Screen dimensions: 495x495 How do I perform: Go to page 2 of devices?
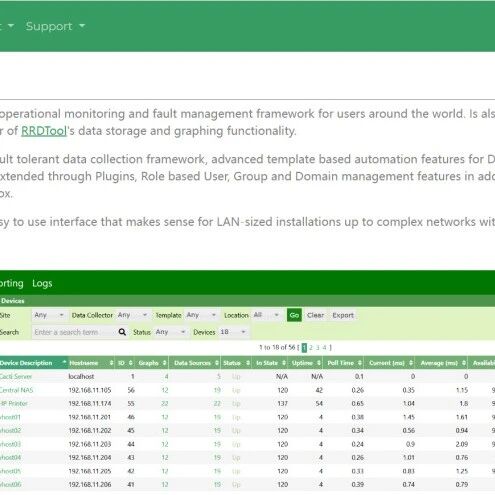pos(311,348)
